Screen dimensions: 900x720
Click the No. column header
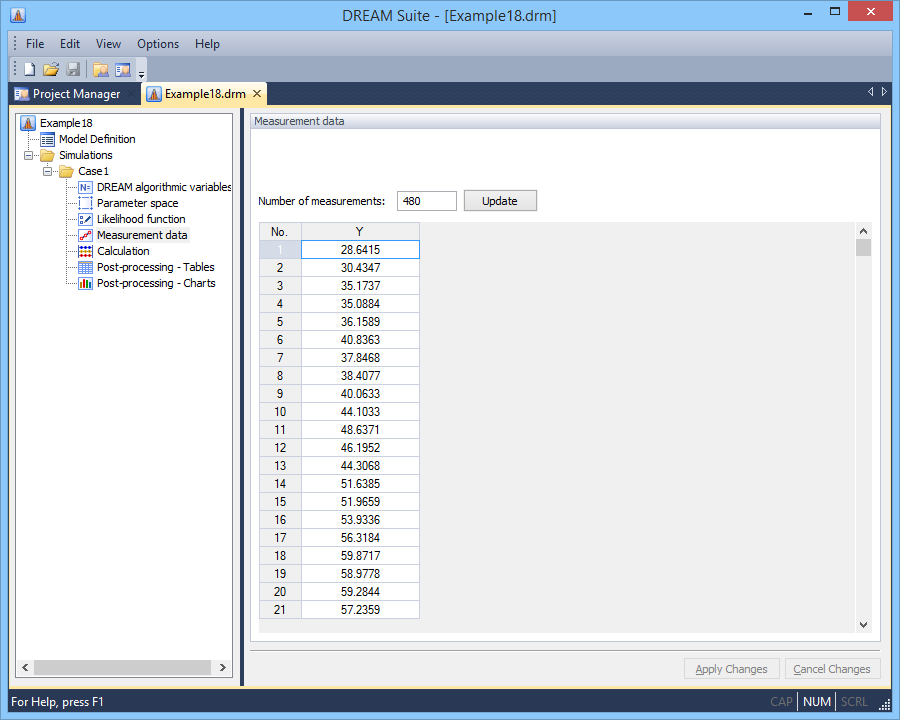point(280,231)
